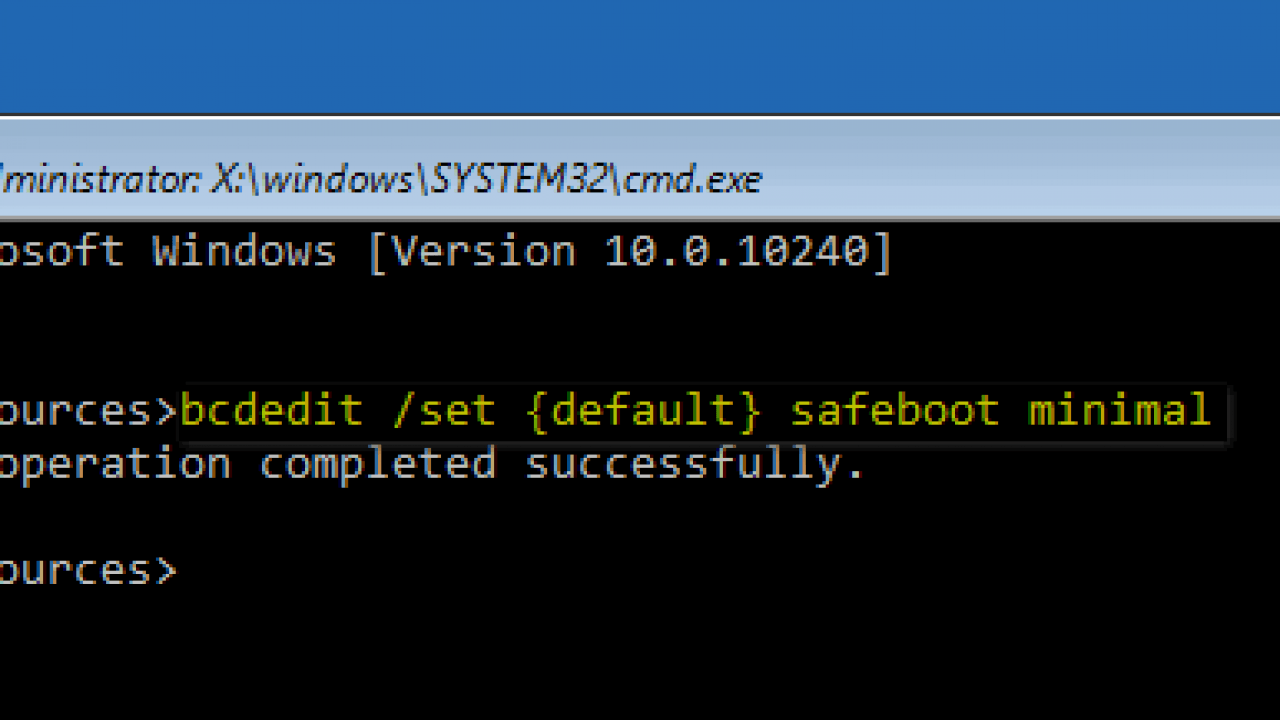Click the word 'successfully.' in the output
The width and height of the screenshot is (1280, 720).
click(695, 466)
